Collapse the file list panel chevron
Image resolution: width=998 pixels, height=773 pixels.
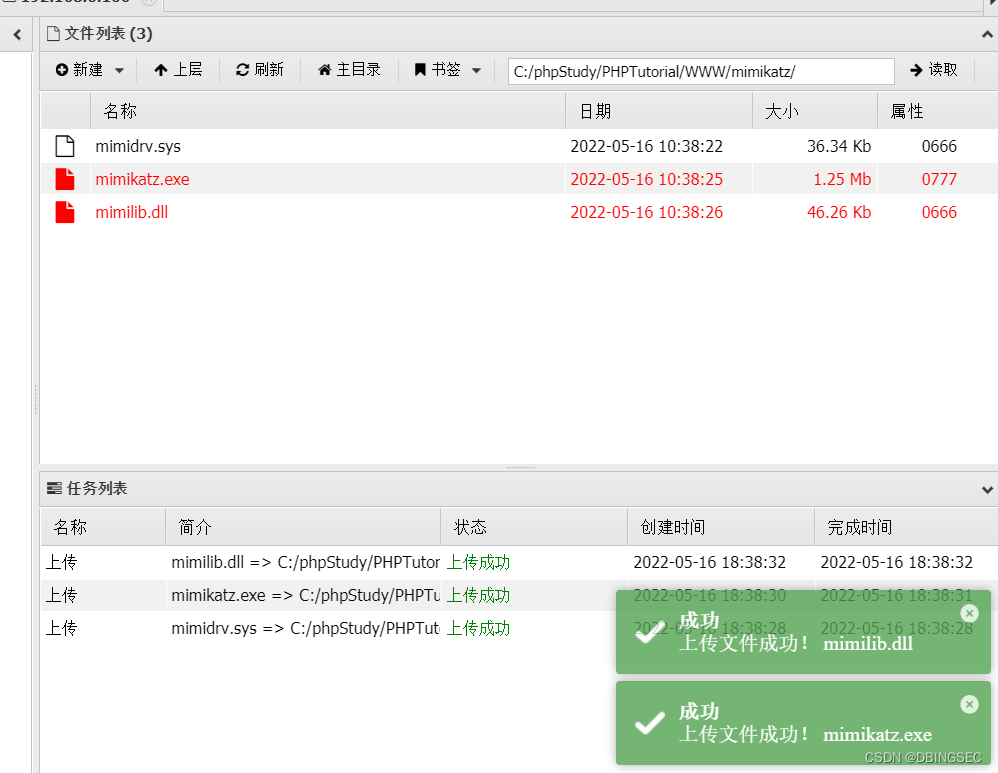coord(987,34)
